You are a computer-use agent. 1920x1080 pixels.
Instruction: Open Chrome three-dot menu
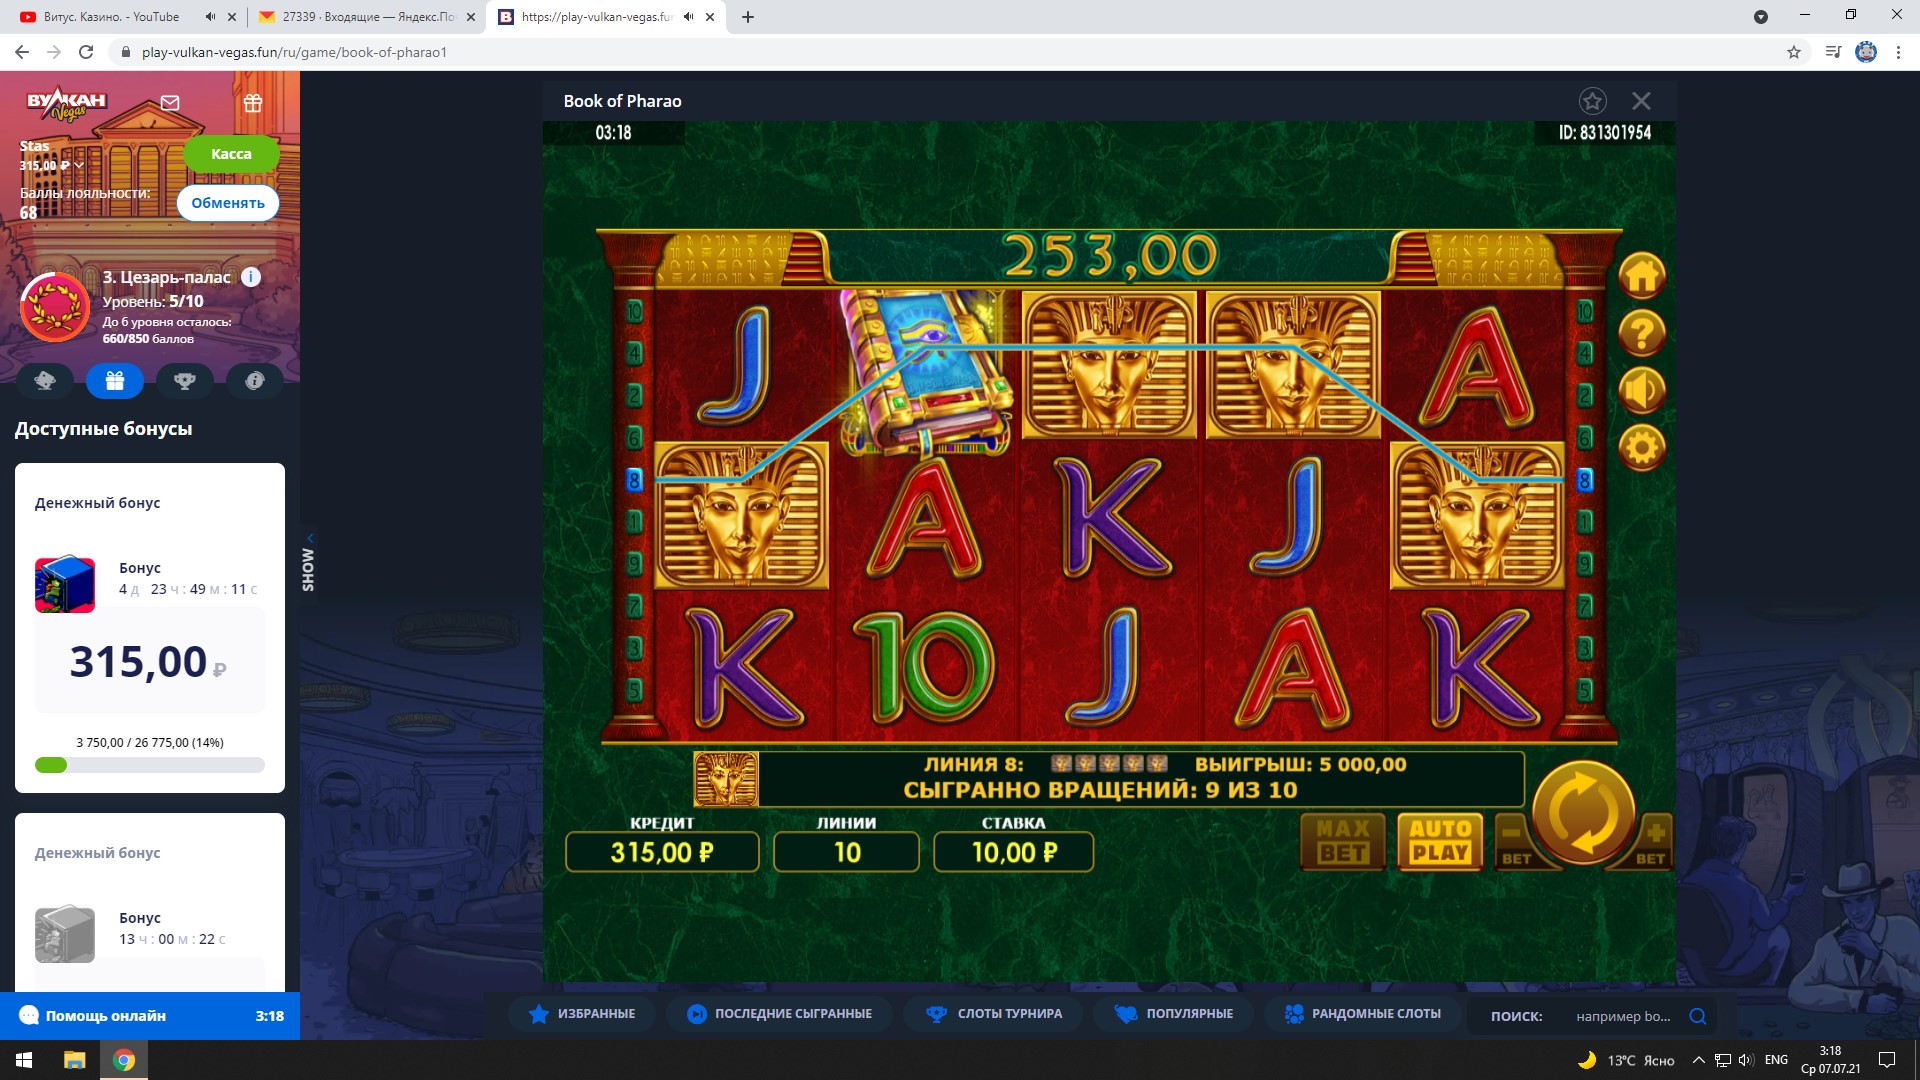point(1898,52)
